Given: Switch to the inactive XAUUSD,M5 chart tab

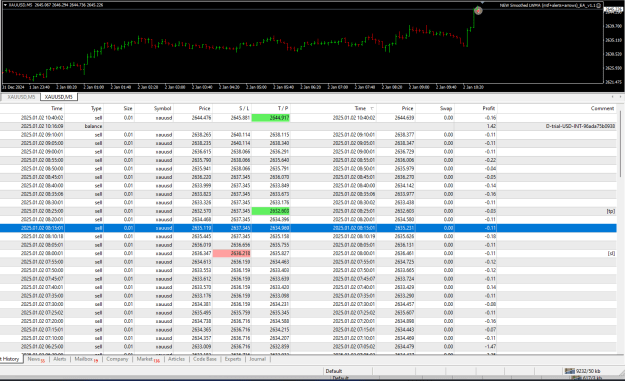Looking at the screenshot, I should (21, 97).
